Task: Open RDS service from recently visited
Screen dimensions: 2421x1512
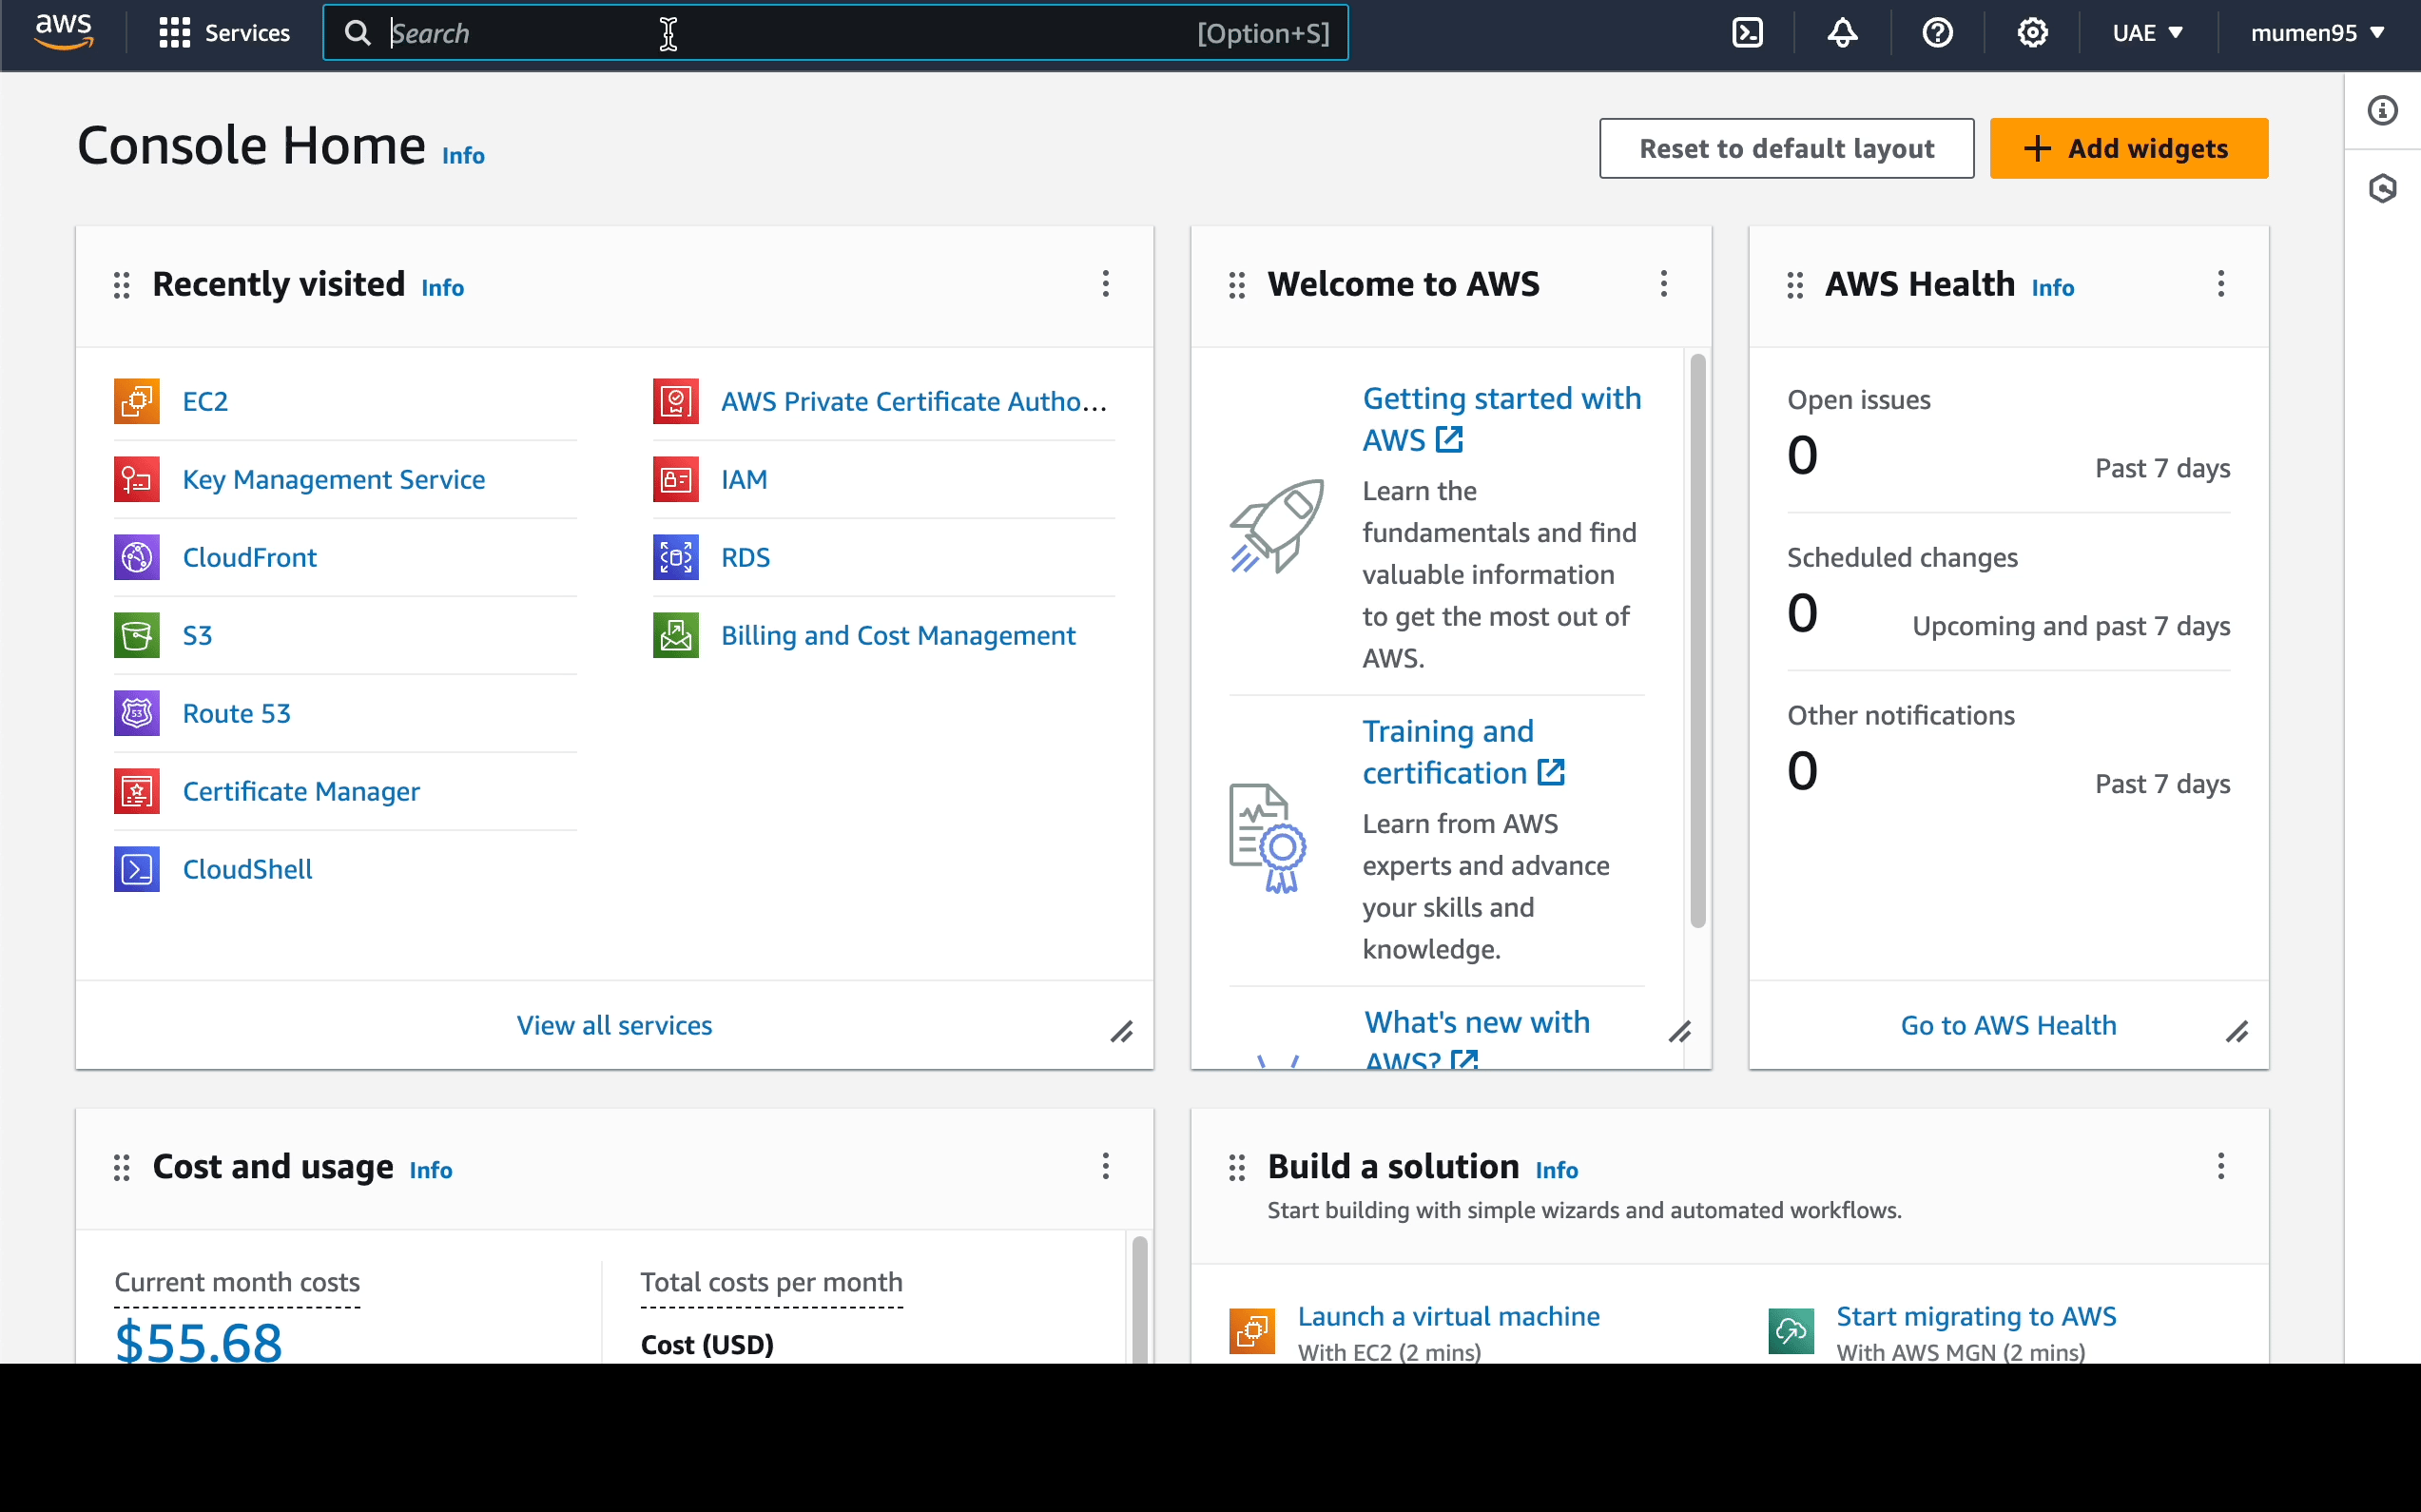Action: pyautogui.click(x=746, y=555)
